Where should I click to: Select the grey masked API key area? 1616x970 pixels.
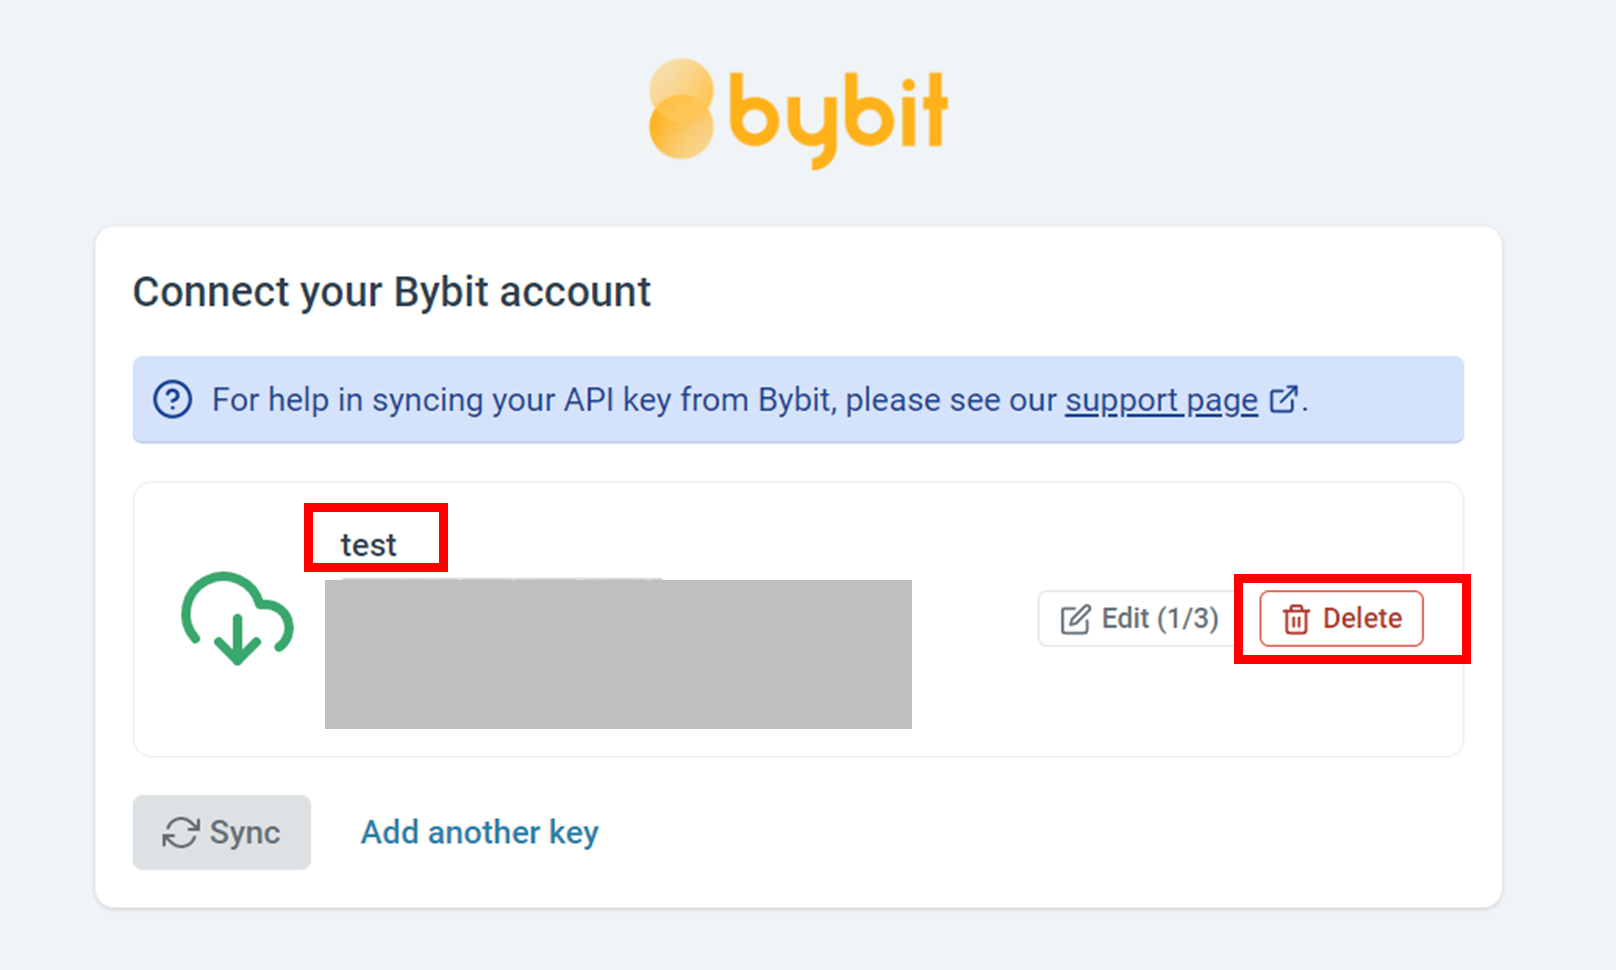617,653
